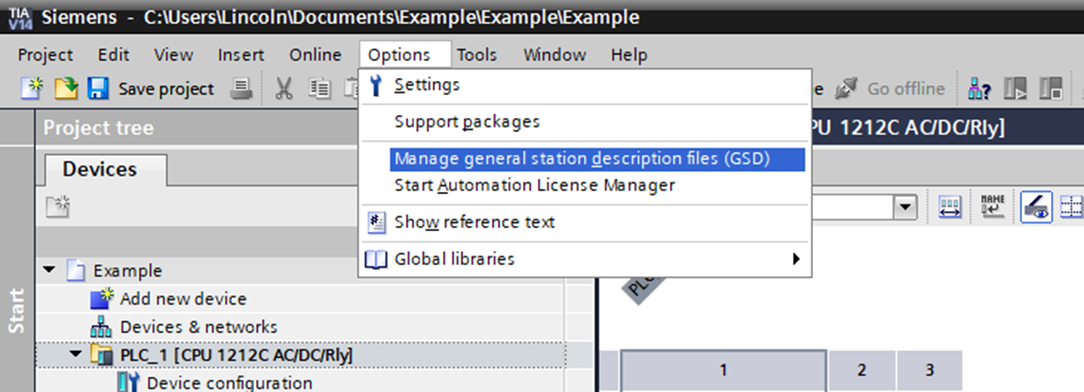
Task: Save the project using the floppy disk icon
Action: (x=97, y=88)
